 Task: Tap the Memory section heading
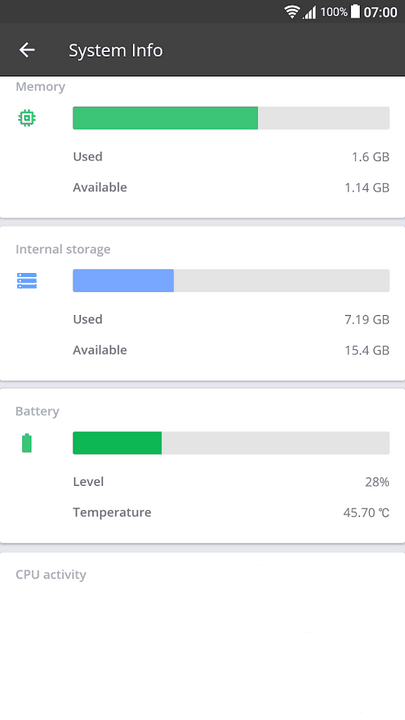coord(40,87)
